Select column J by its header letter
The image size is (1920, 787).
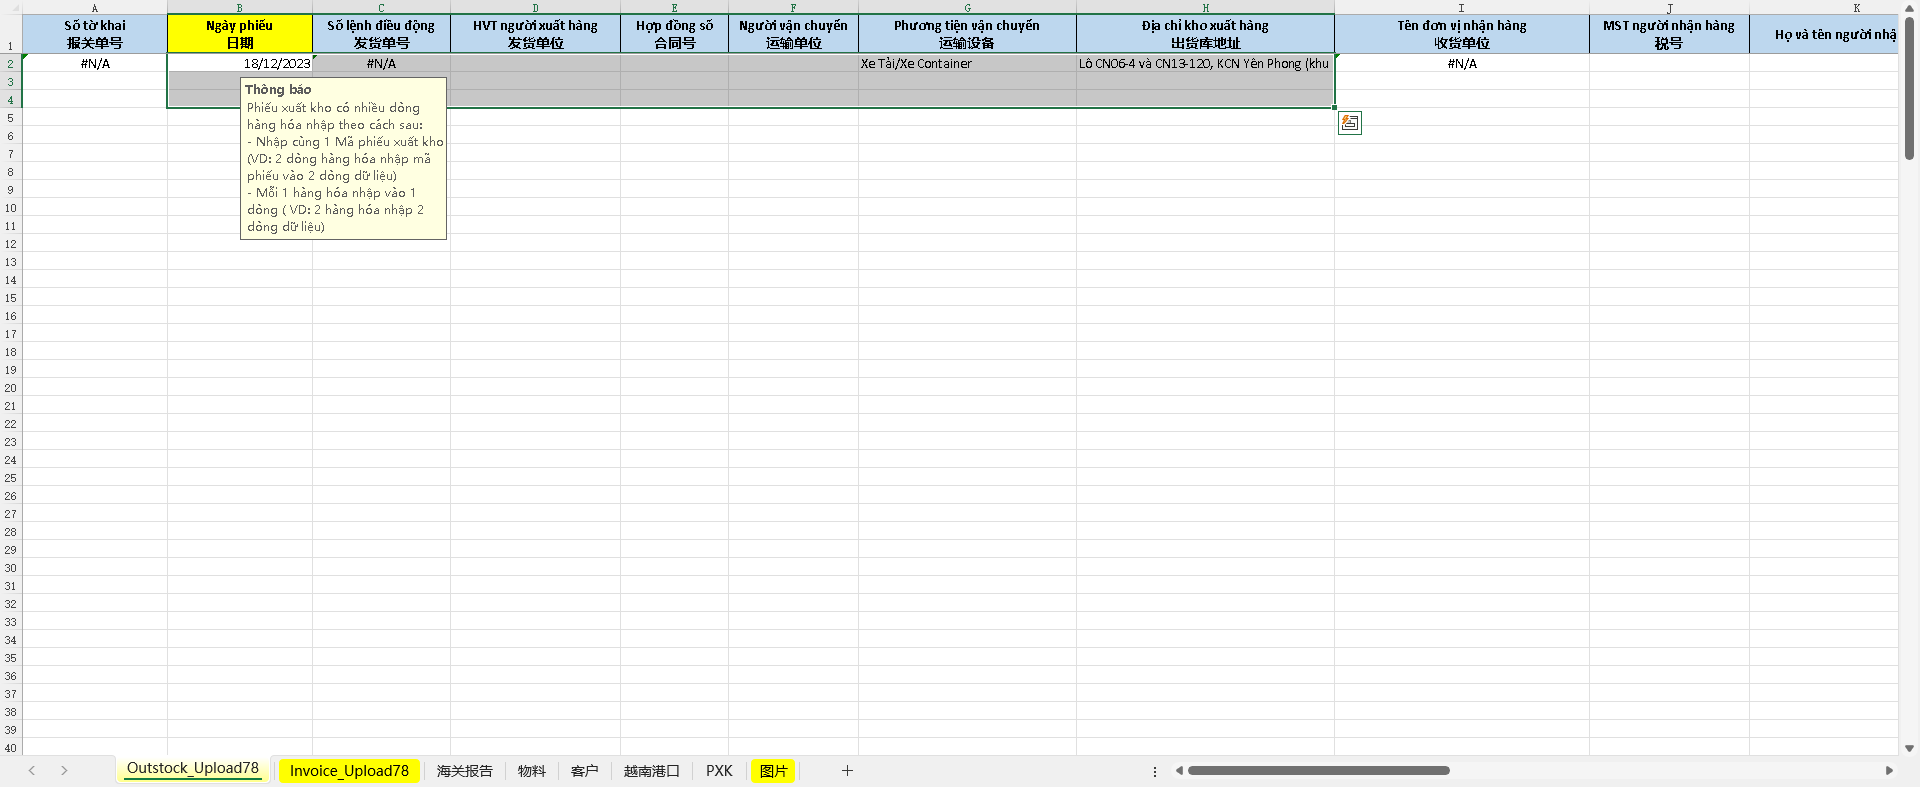click(1669, 8)
